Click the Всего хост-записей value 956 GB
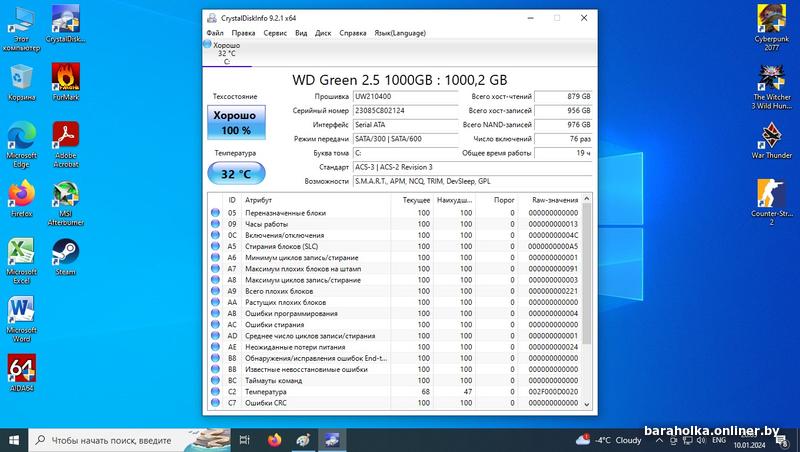This screenshot has width=800, height=452. (x=563, y=111)
